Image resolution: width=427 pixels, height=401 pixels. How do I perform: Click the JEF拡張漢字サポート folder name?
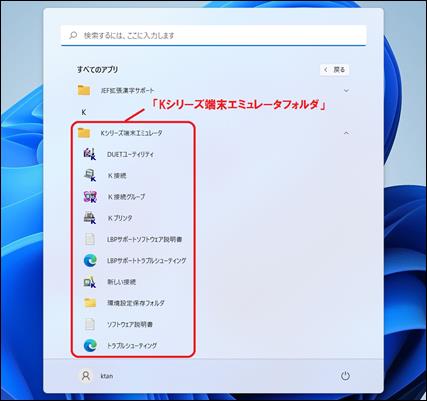point(128,91)
